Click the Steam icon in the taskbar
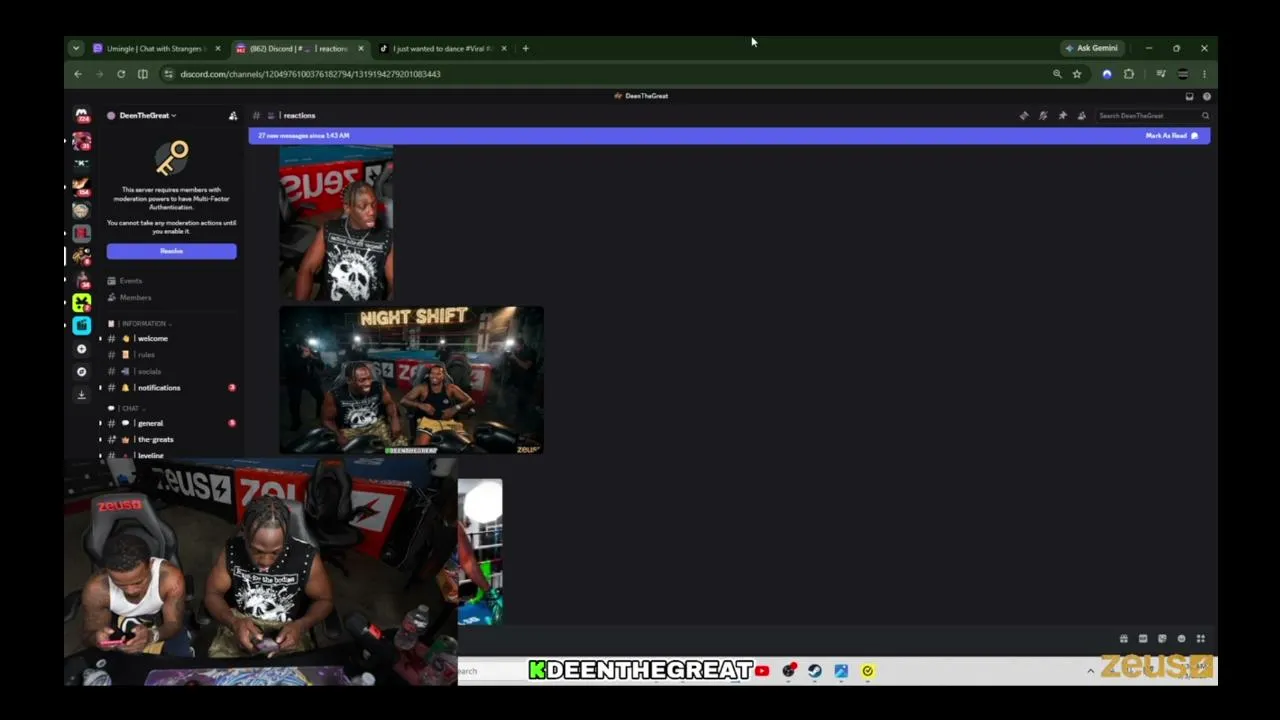The width and height of the screenshot is (1280, 720). click(815, 671)
